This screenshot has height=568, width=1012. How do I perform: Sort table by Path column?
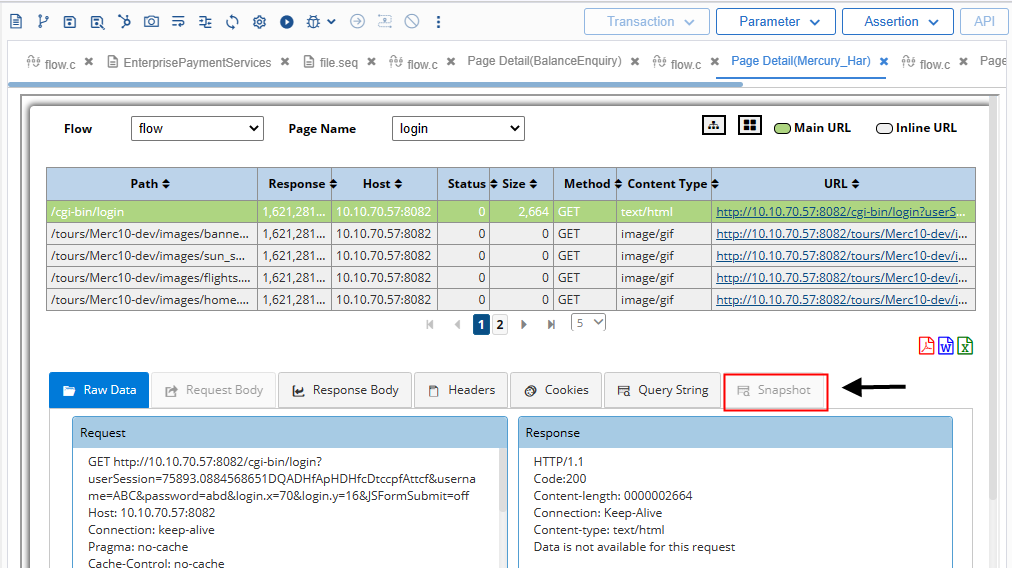click(x=166, y=184)
